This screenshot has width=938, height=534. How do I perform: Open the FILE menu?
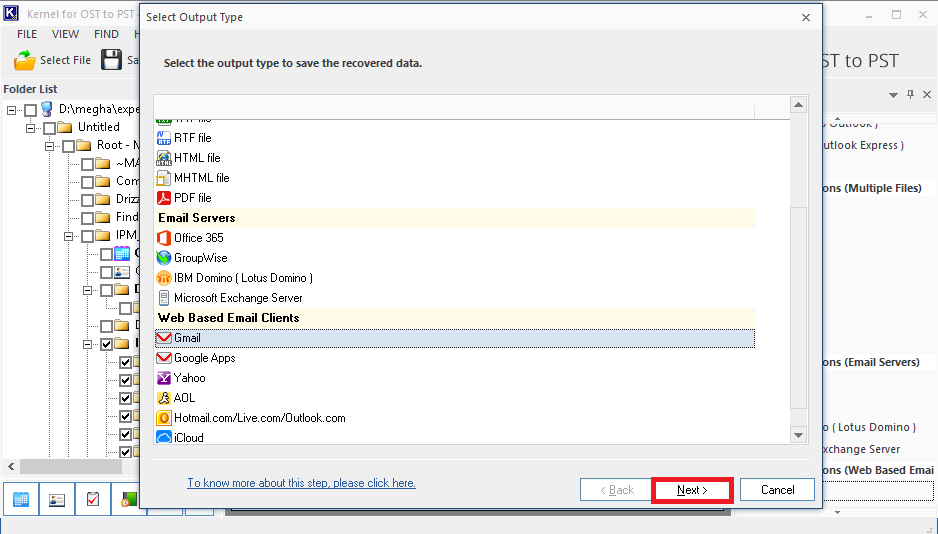[x=27, y=34]
